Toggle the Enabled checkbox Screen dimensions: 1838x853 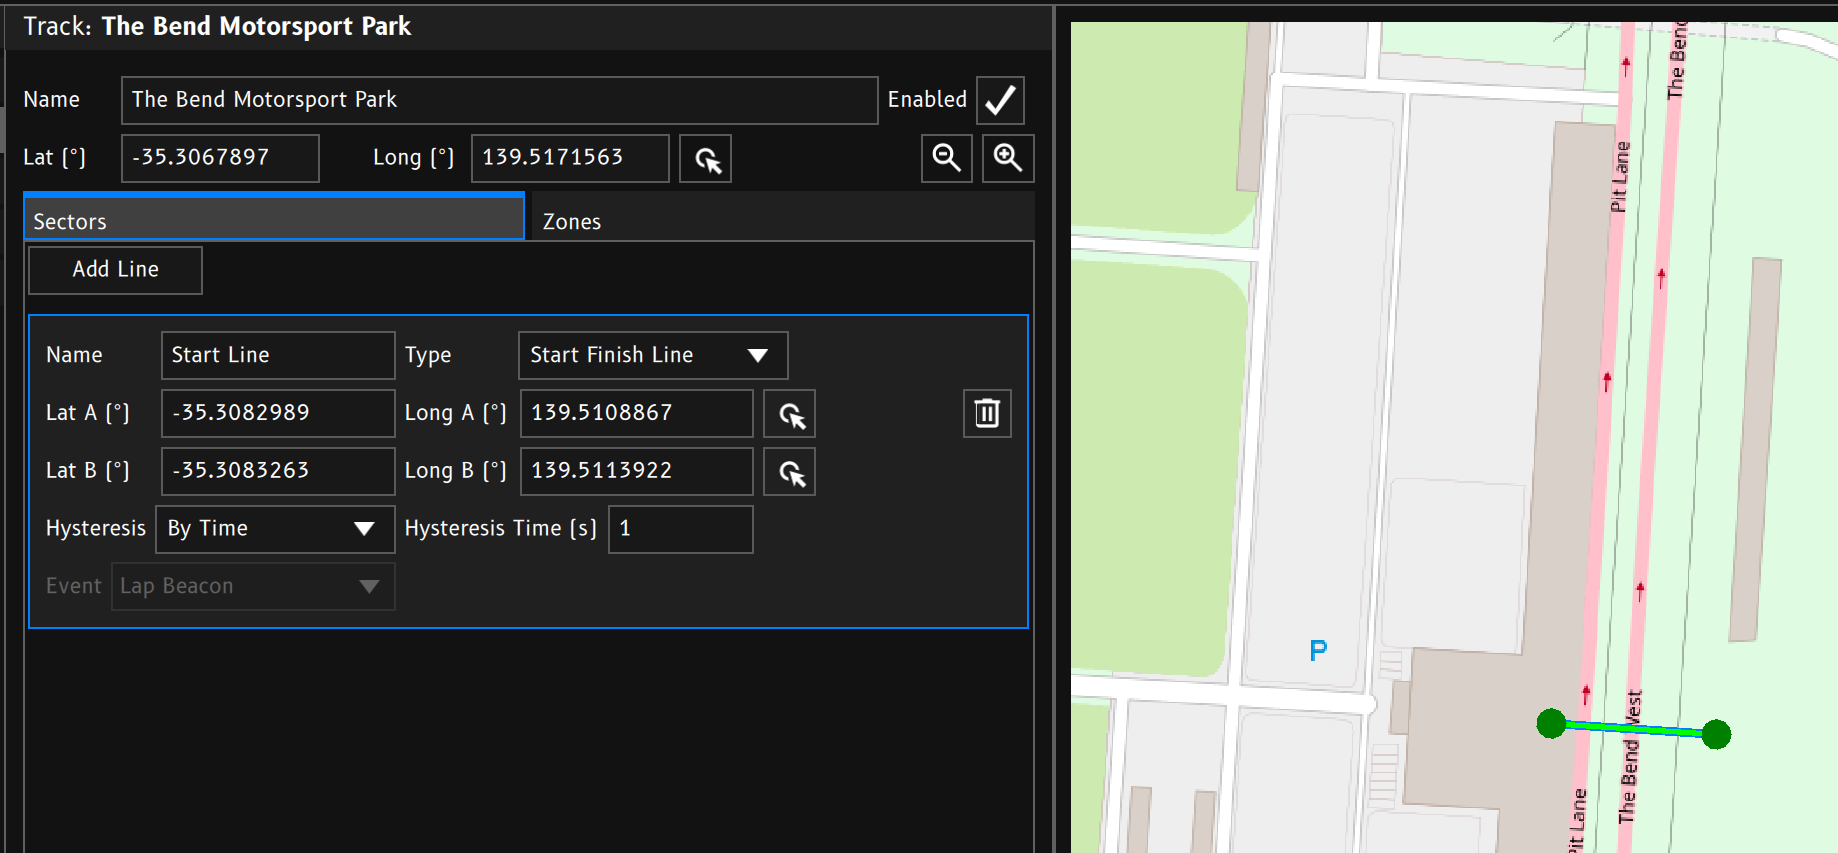[1000, 100]
